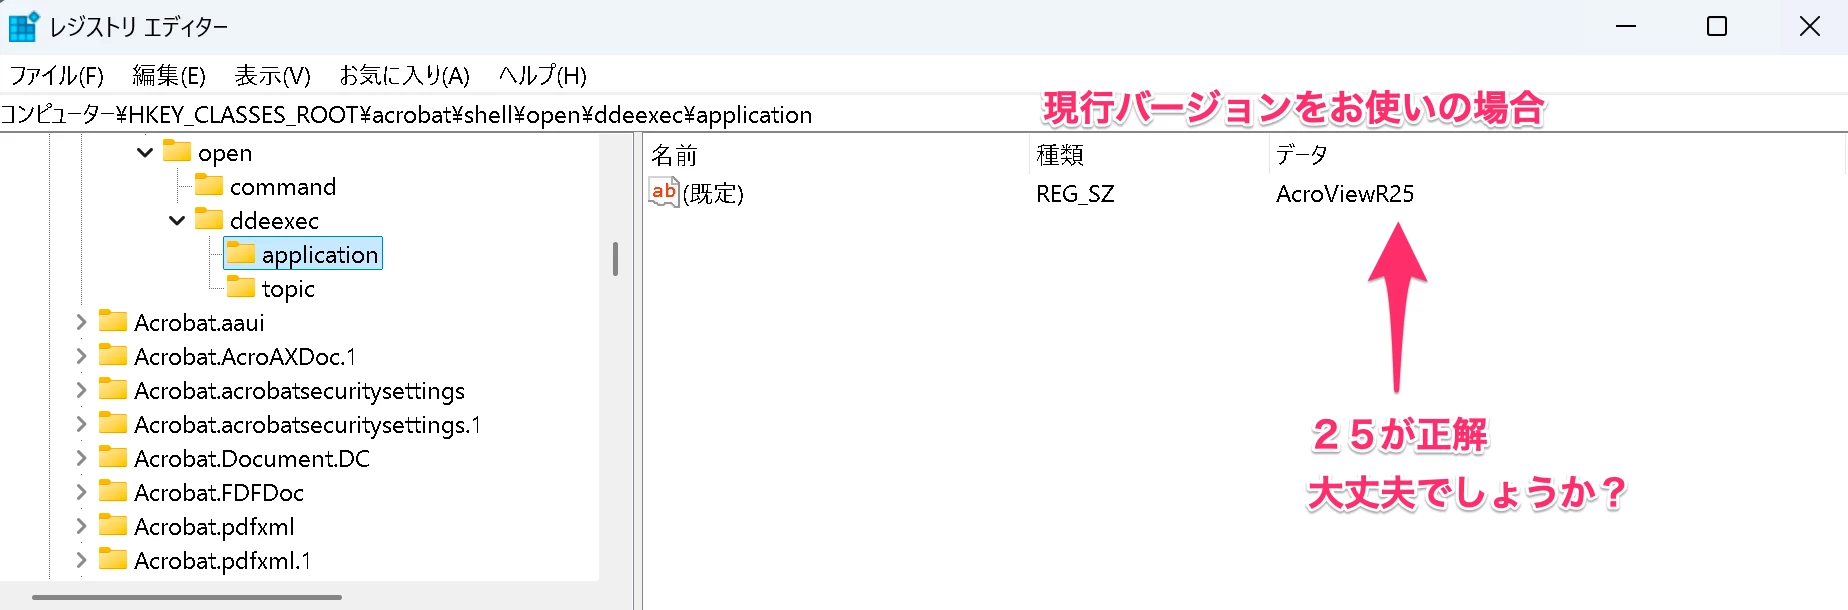Select the open key label

pyautogui.click(x=225, y=153)
